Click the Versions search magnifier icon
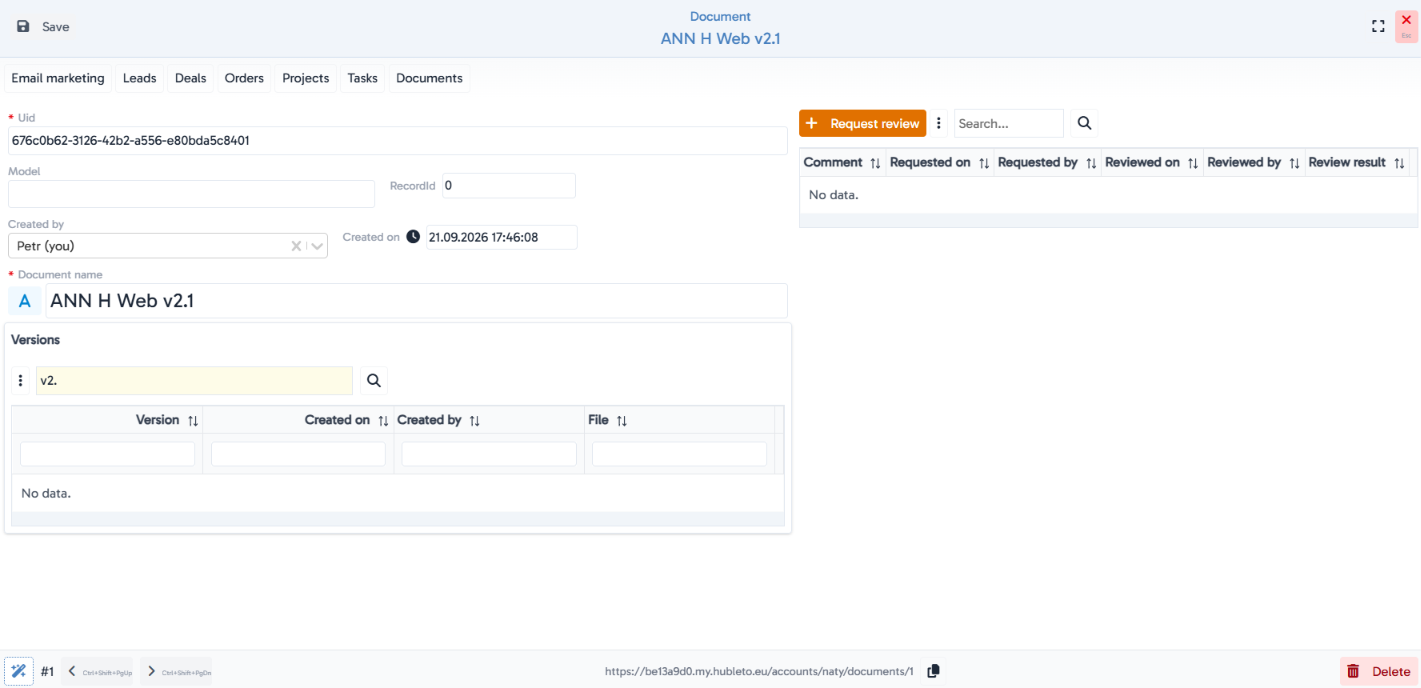Screen dimensions: 1421x688 coord(374,380)
